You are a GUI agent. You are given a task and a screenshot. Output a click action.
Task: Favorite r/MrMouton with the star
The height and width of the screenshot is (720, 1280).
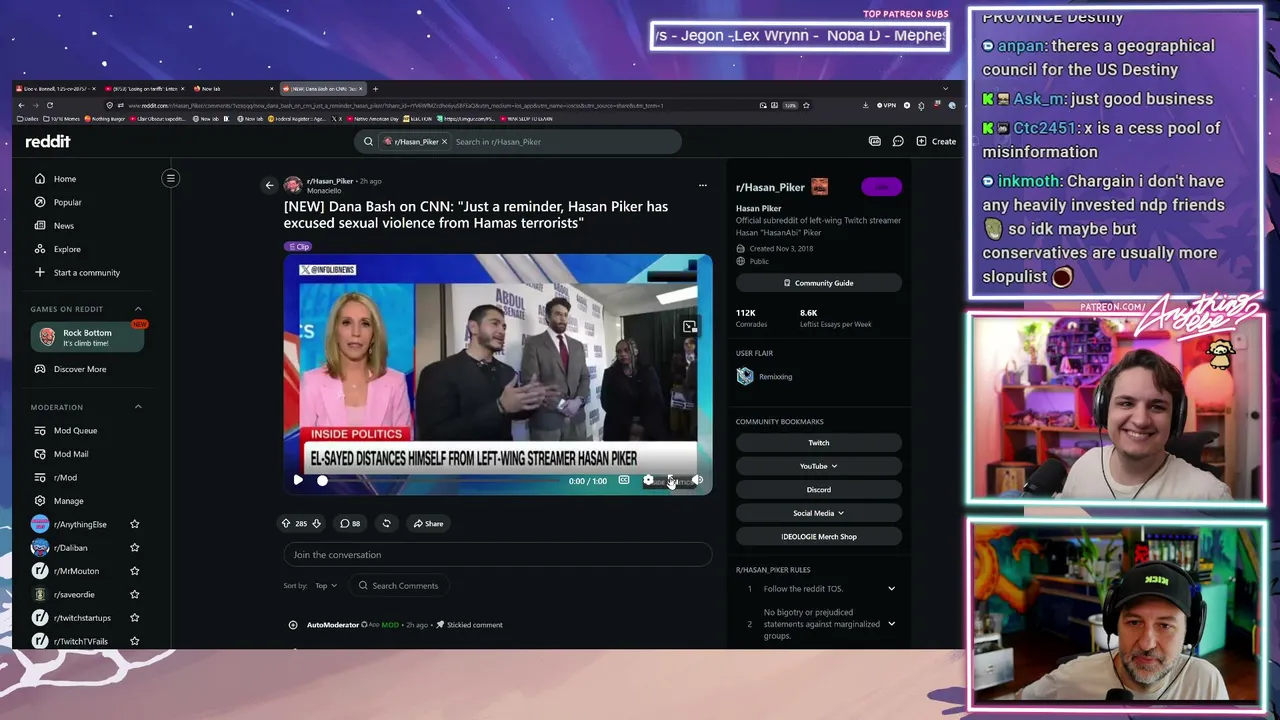[x=135, y=571]
